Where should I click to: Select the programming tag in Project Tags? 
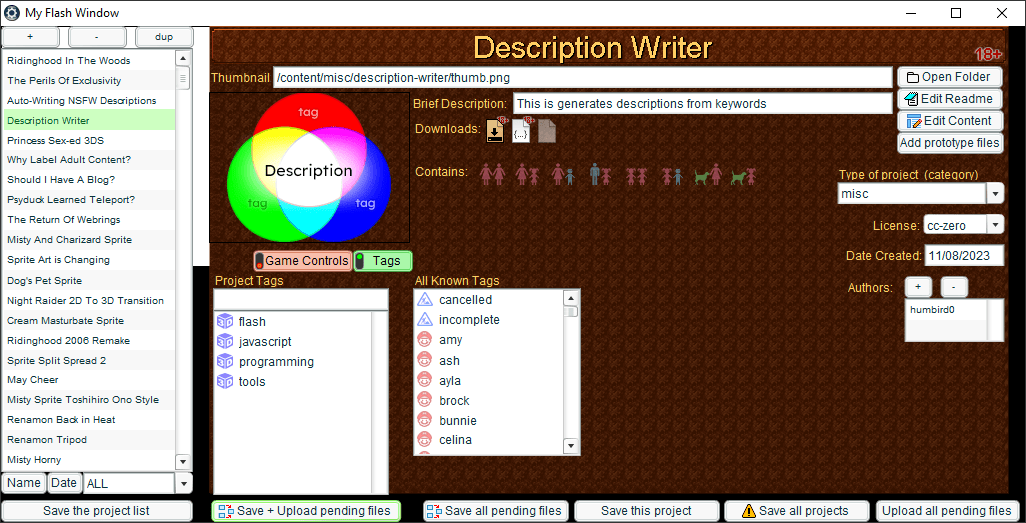[293, 361]
